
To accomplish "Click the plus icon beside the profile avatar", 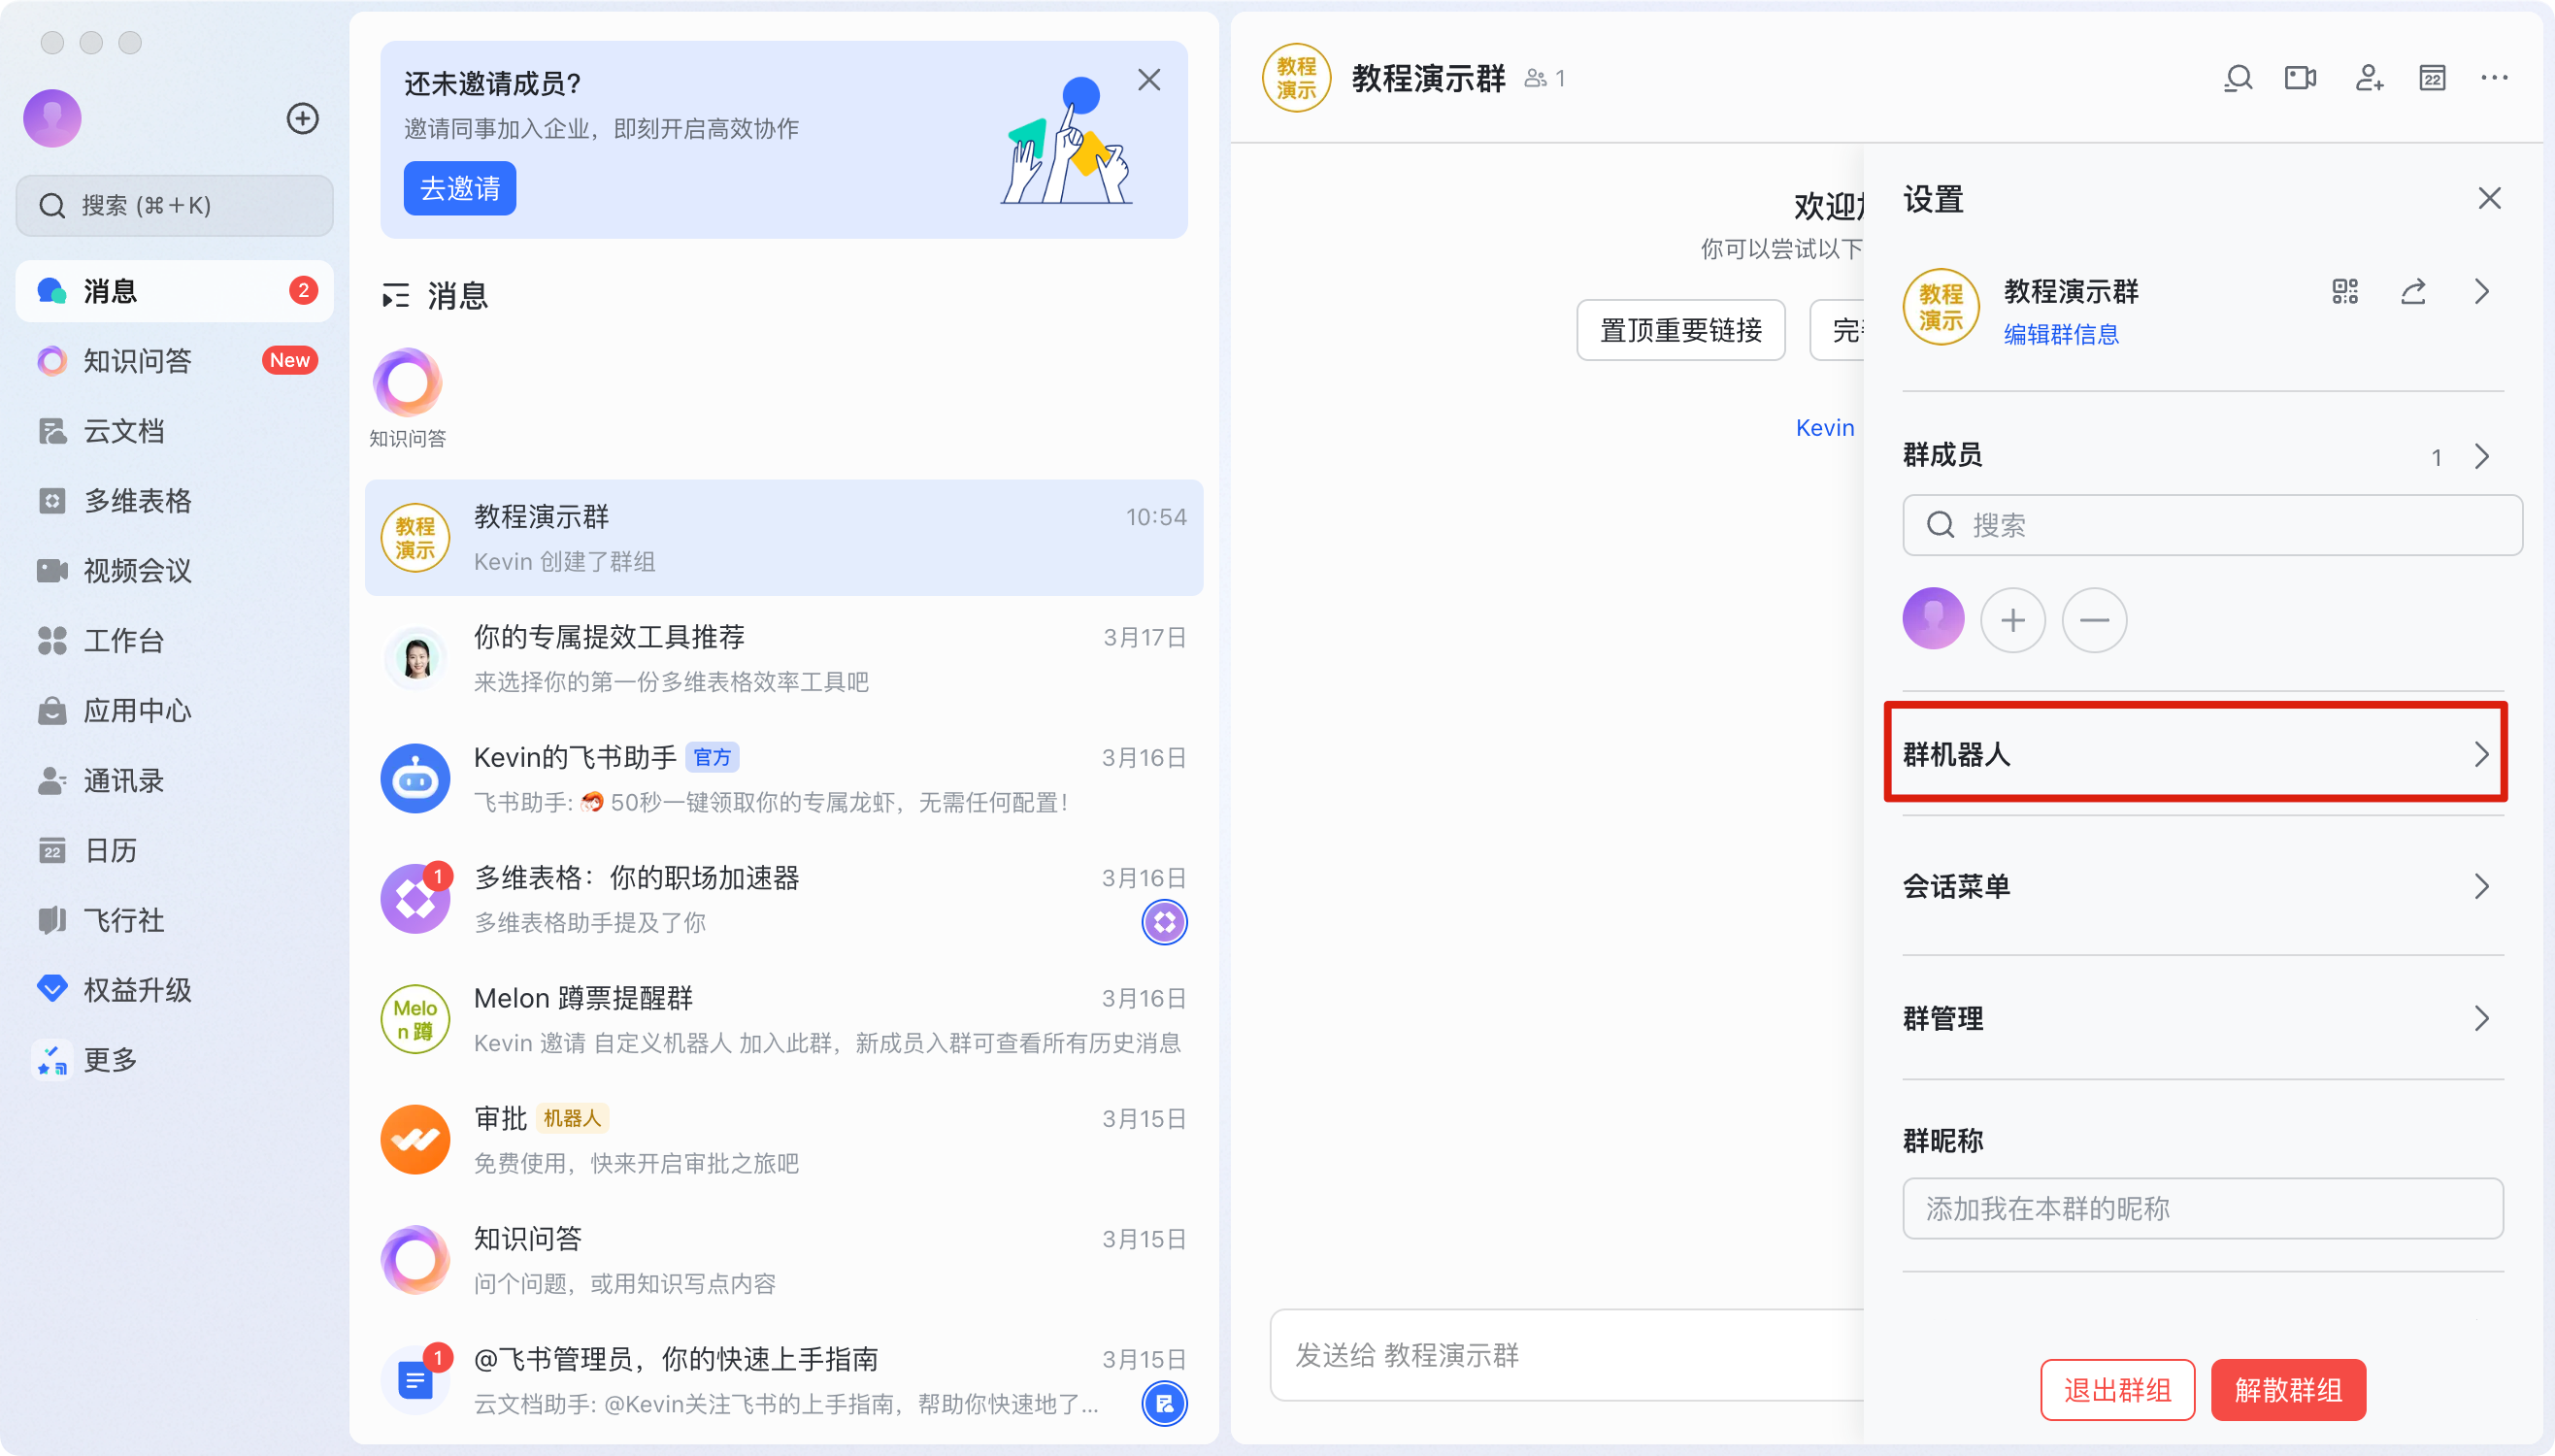I will (x=302, y=118).
